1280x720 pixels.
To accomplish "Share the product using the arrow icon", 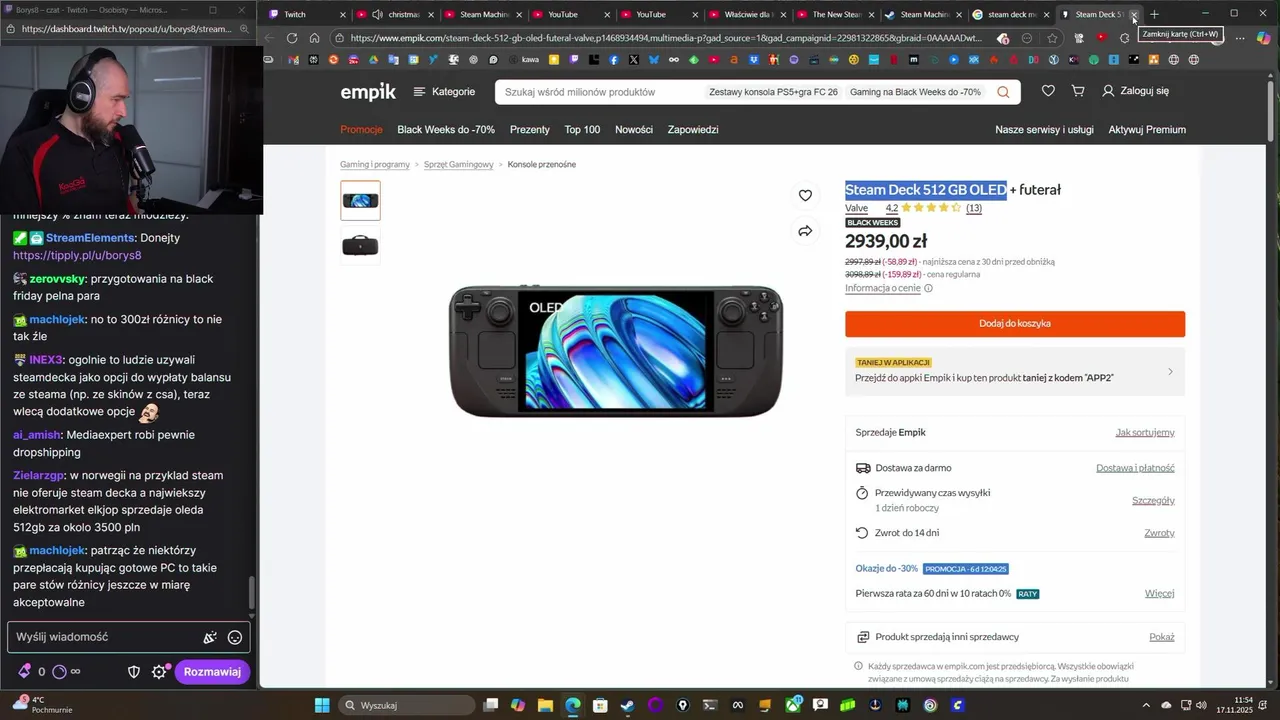I will (805, 231).
